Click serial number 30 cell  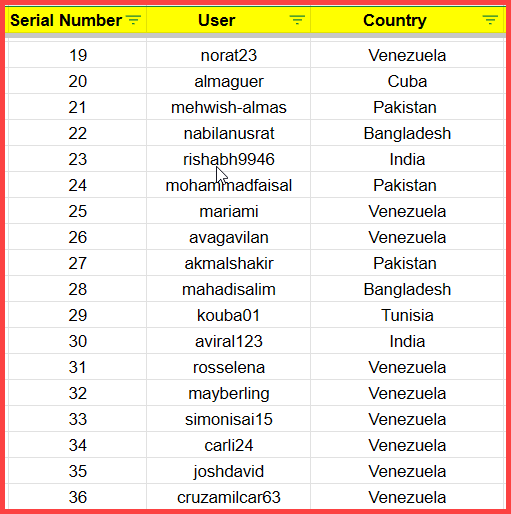pyautogui.click(x=77, y=341)
